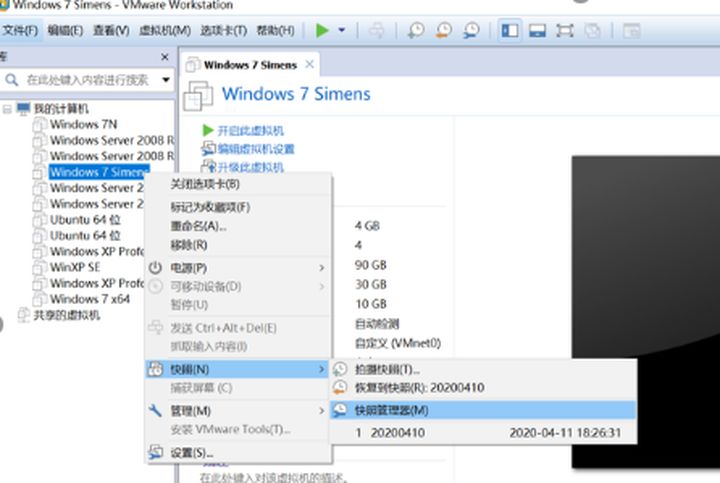The height and width of the screenshot is (483, 720).
Task: Choose 拍摄快照(T)... in the submenu
Action: tap(483, 369)
